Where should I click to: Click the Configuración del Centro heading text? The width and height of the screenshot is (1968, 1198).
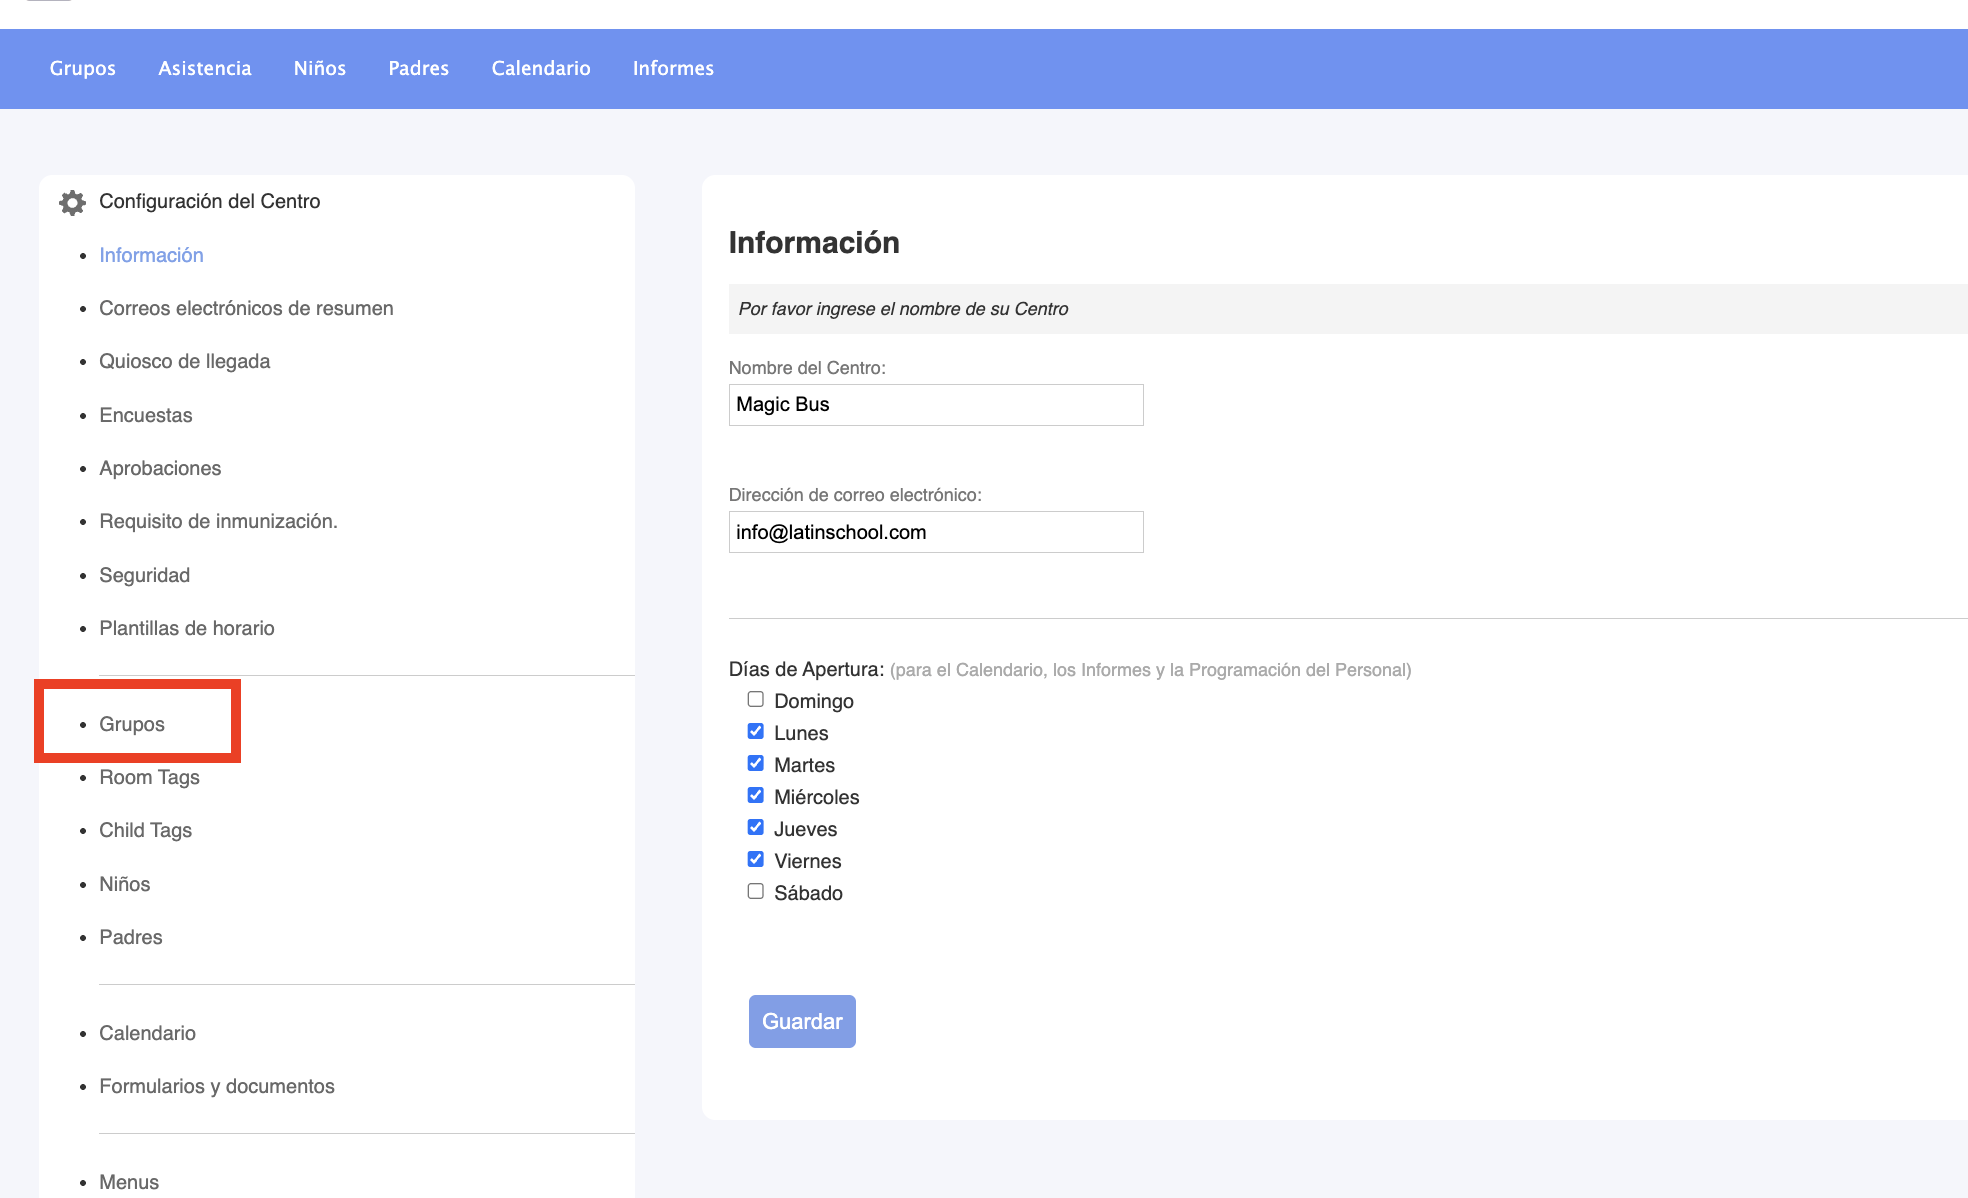(210, 201)
